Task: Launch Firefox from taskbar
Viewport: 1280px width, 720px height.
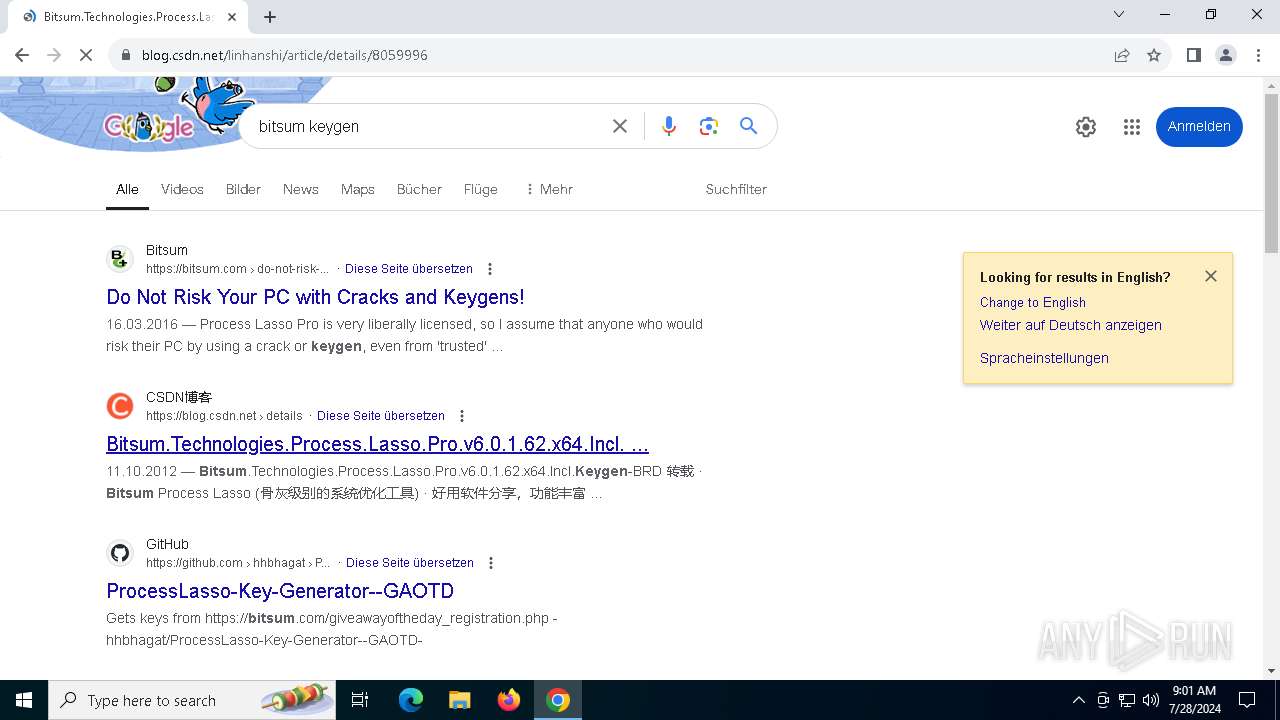Action: click(x=509, y=700)
